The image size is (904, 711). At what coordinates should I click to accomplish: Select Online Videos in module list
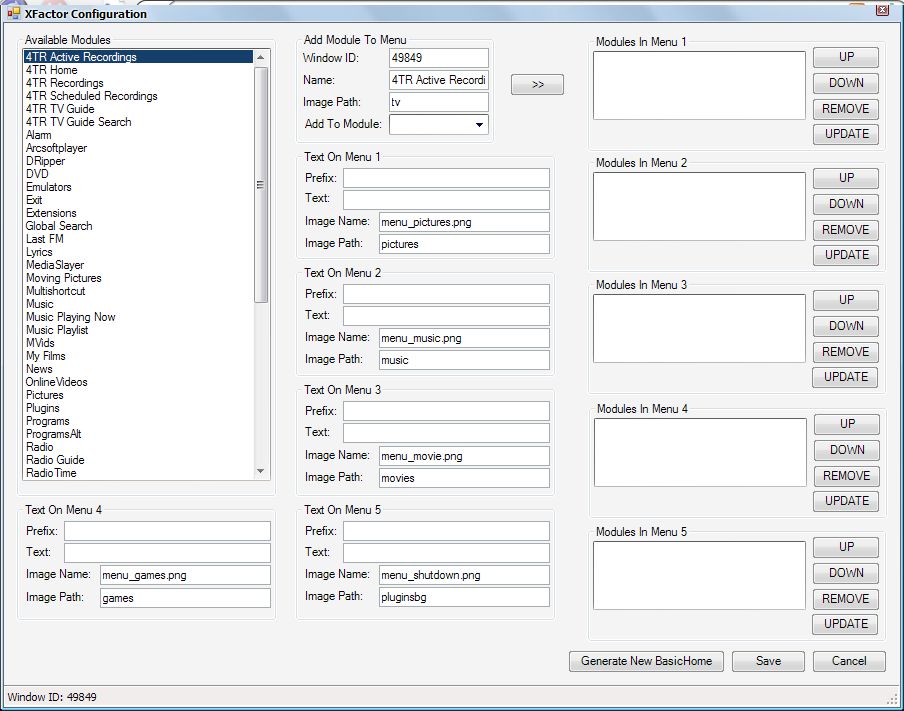tap(56, 382)
